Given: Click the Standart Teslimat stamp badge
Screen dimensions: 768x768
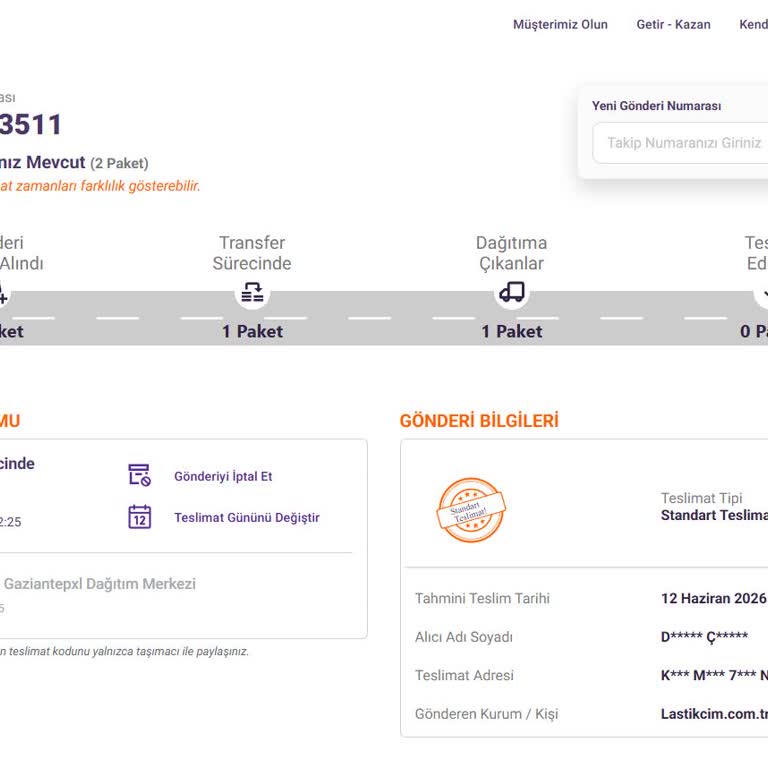Looking at the screenshot, I should [x=471, y=510].
